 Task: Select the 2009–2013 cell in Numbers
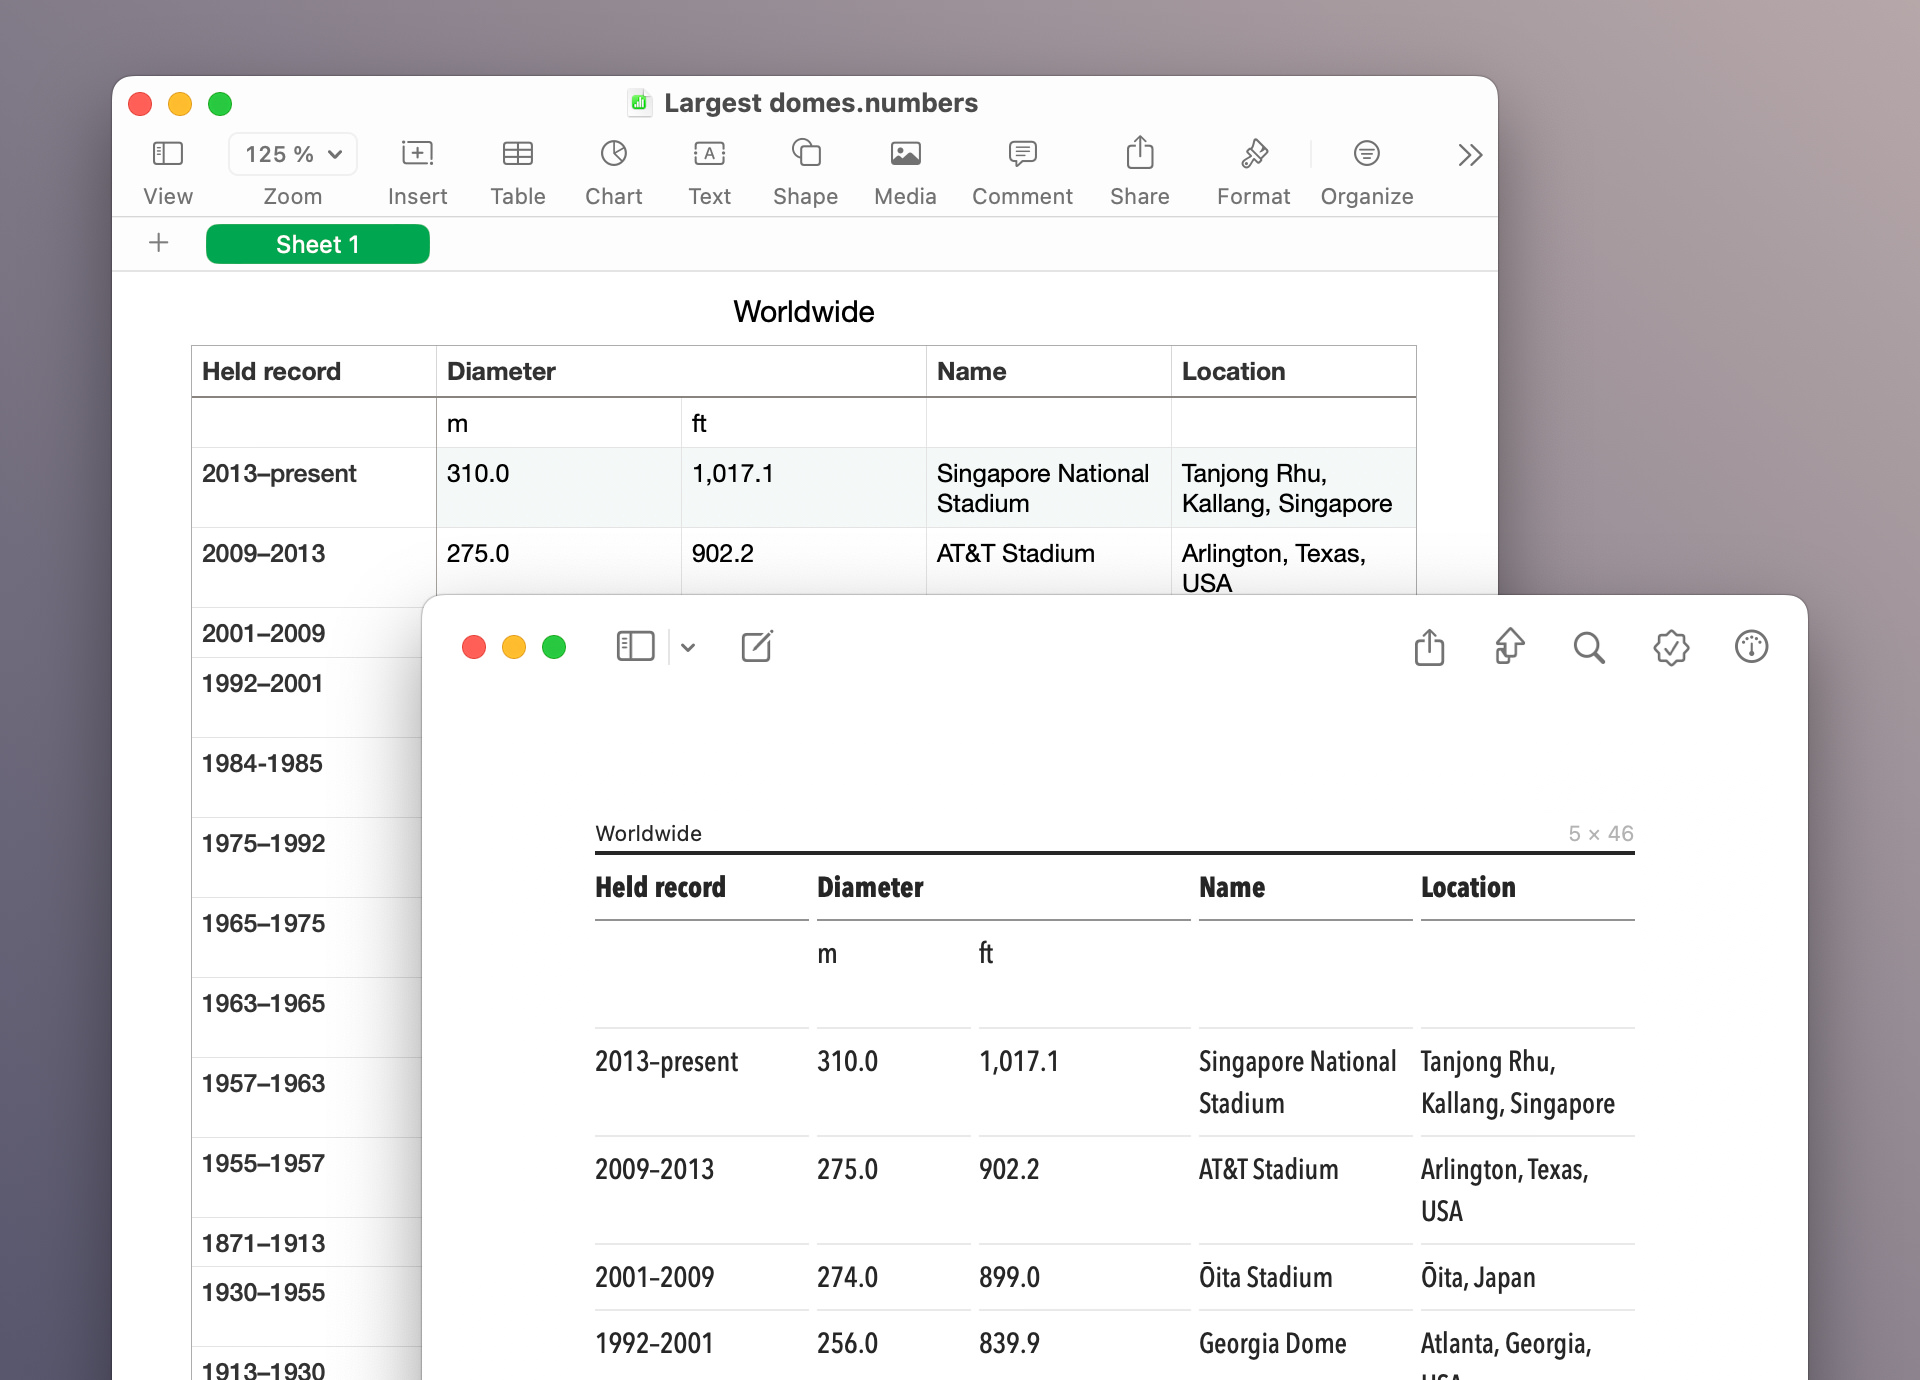click(x=314, y=567)
